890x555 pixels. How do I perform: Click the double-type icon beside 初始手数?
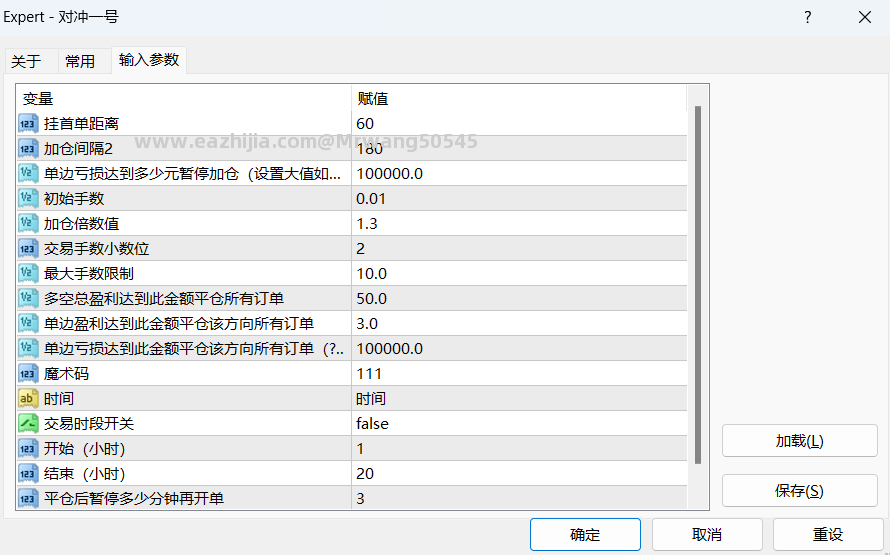point(28,199)
